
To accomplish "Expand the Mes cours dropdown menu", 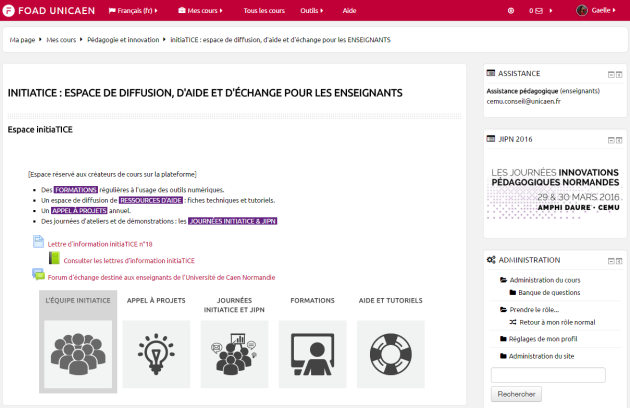I will [200, 10].
